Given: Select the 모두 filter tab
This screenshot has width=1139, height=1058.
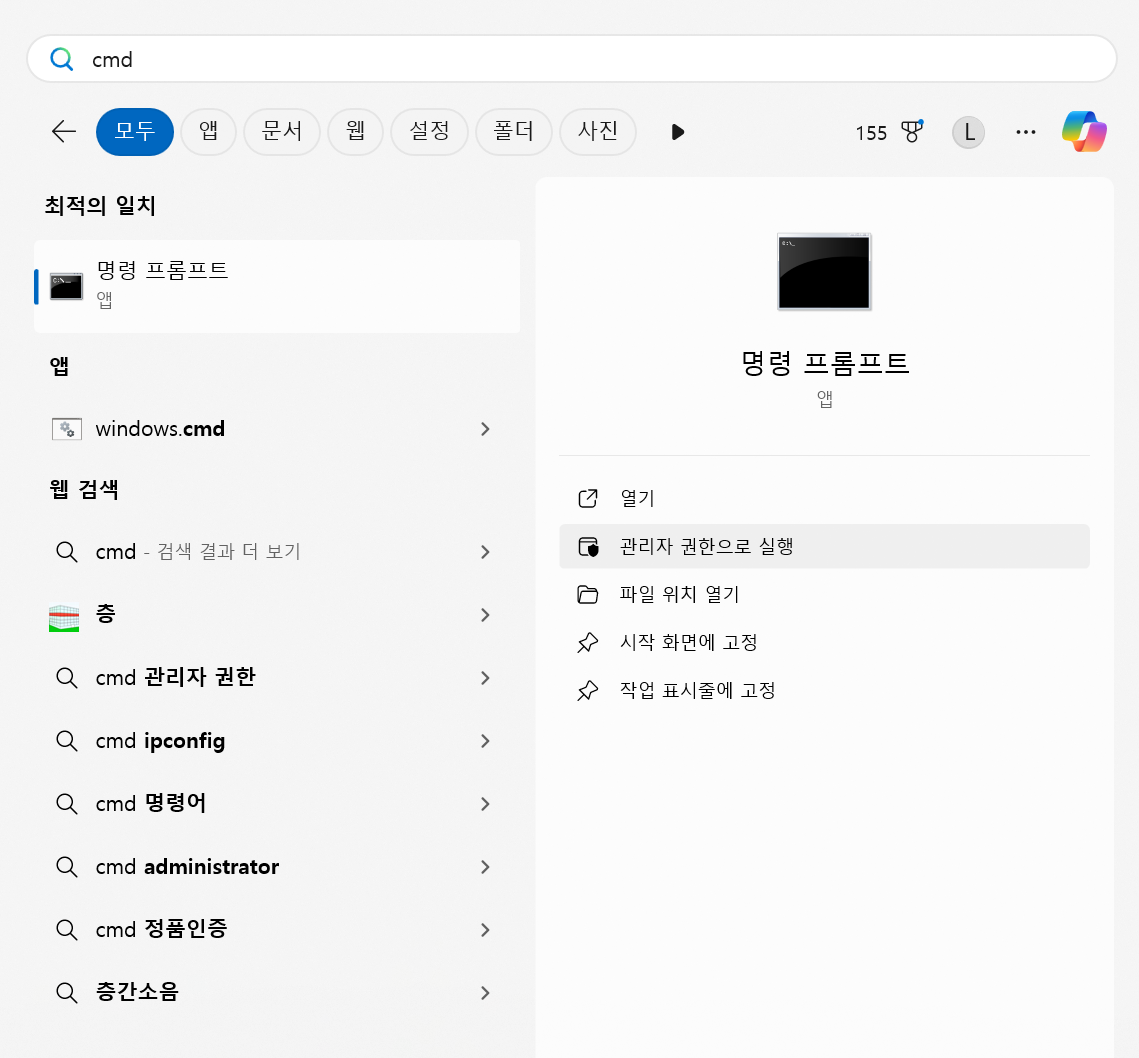Looking at the screenshot, I should [134, 132].
